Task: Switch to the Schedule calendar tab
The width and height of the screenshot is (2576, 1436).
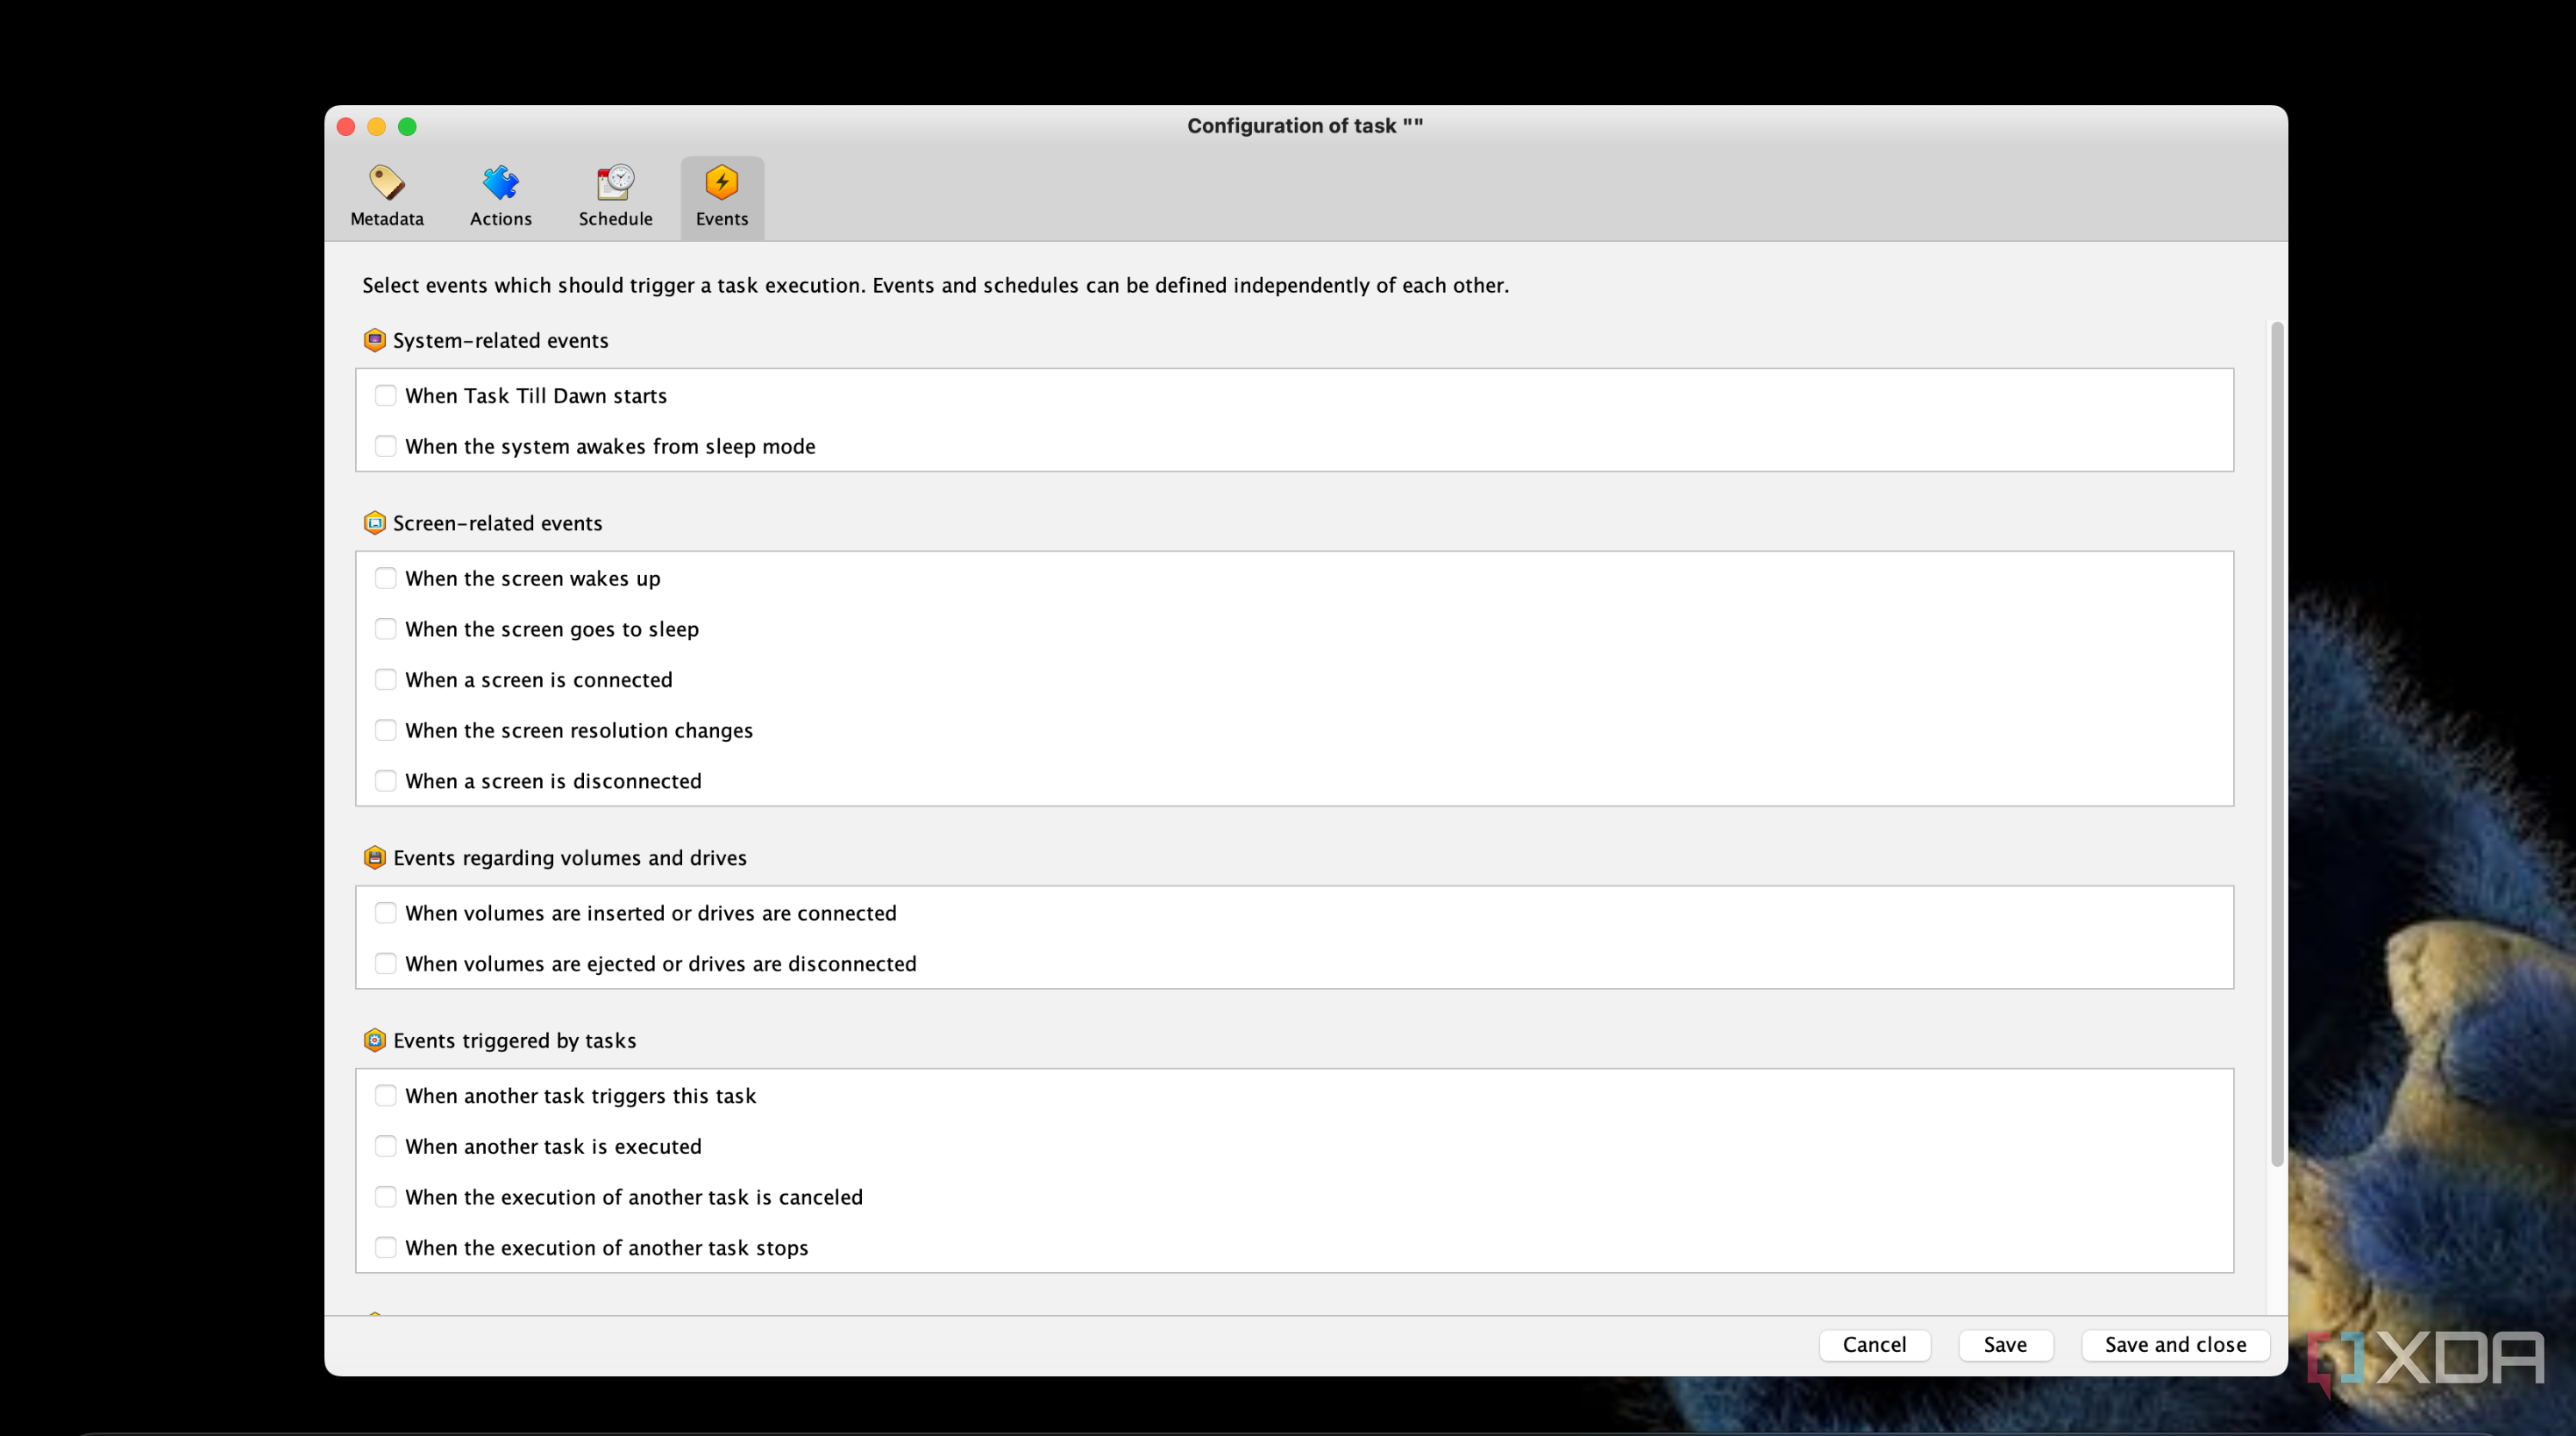Action: [615, 197]
